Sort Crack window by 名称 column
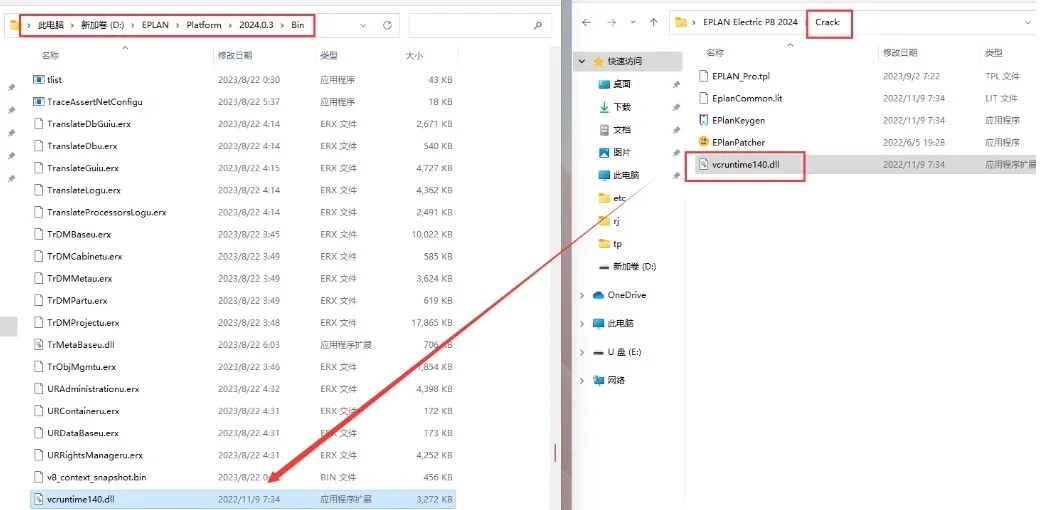 (715, 53)
